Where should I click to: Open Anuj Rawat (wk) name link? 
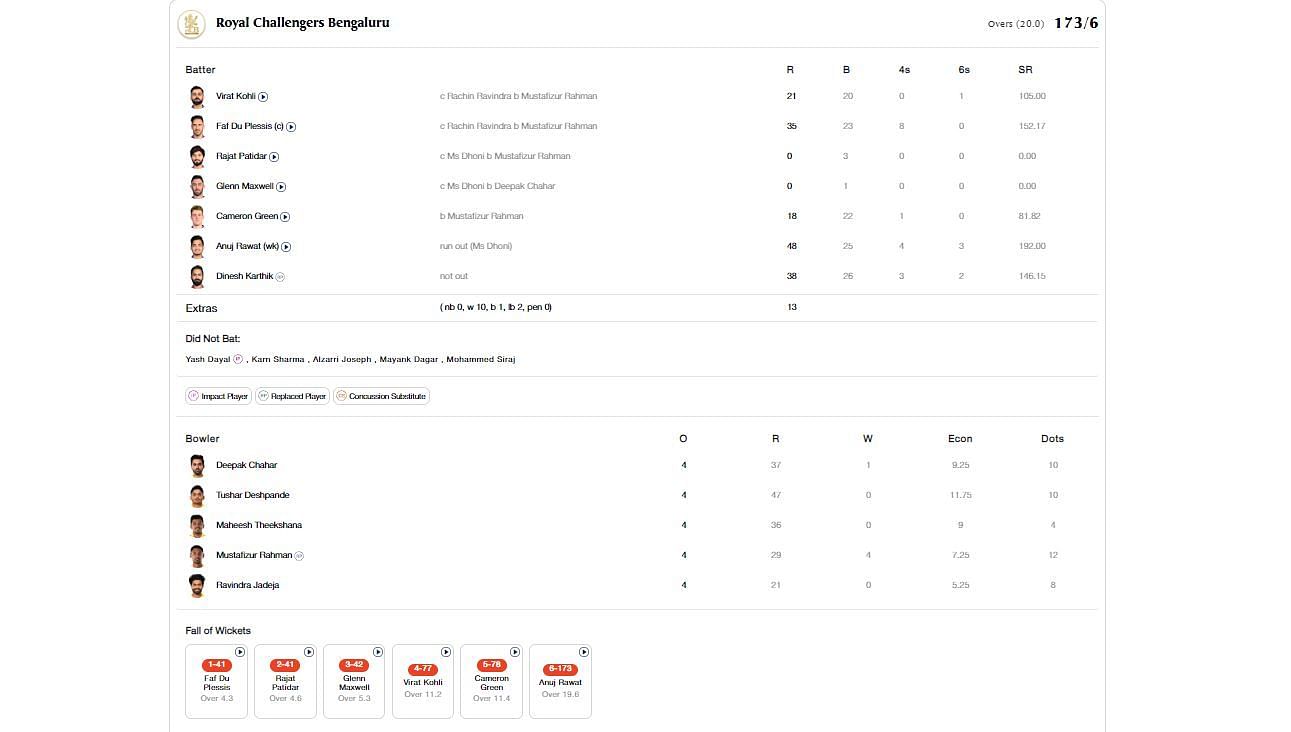click(247, 247)
